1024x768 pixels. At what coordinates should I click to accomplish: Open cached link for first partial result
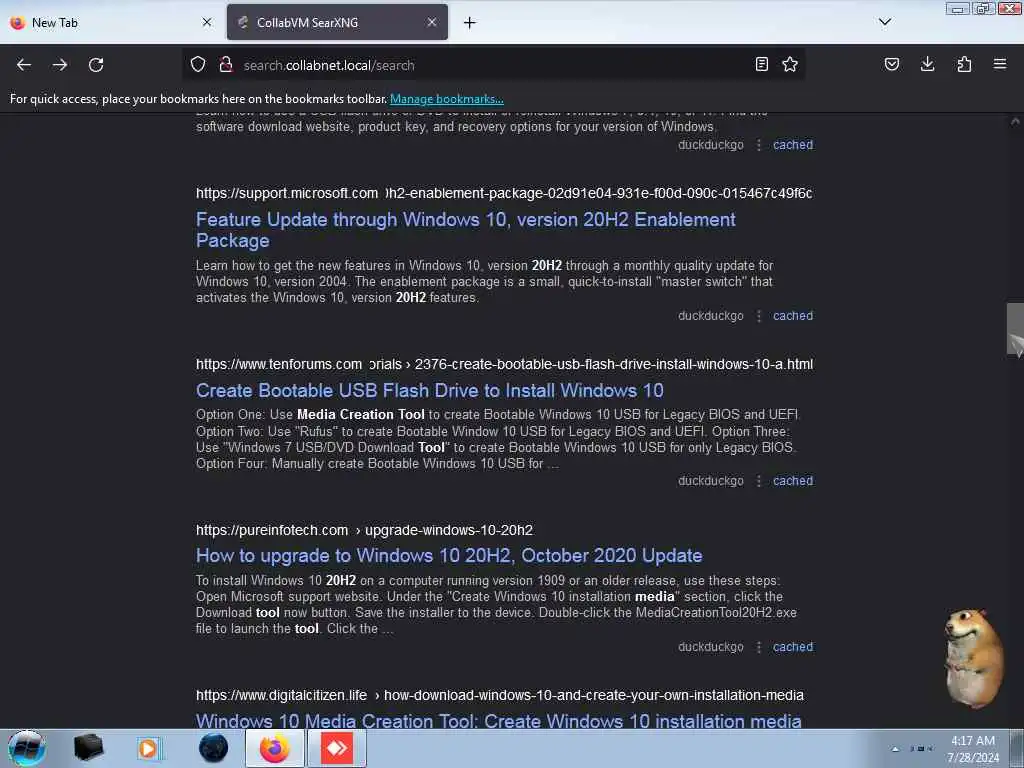point(793,145)
